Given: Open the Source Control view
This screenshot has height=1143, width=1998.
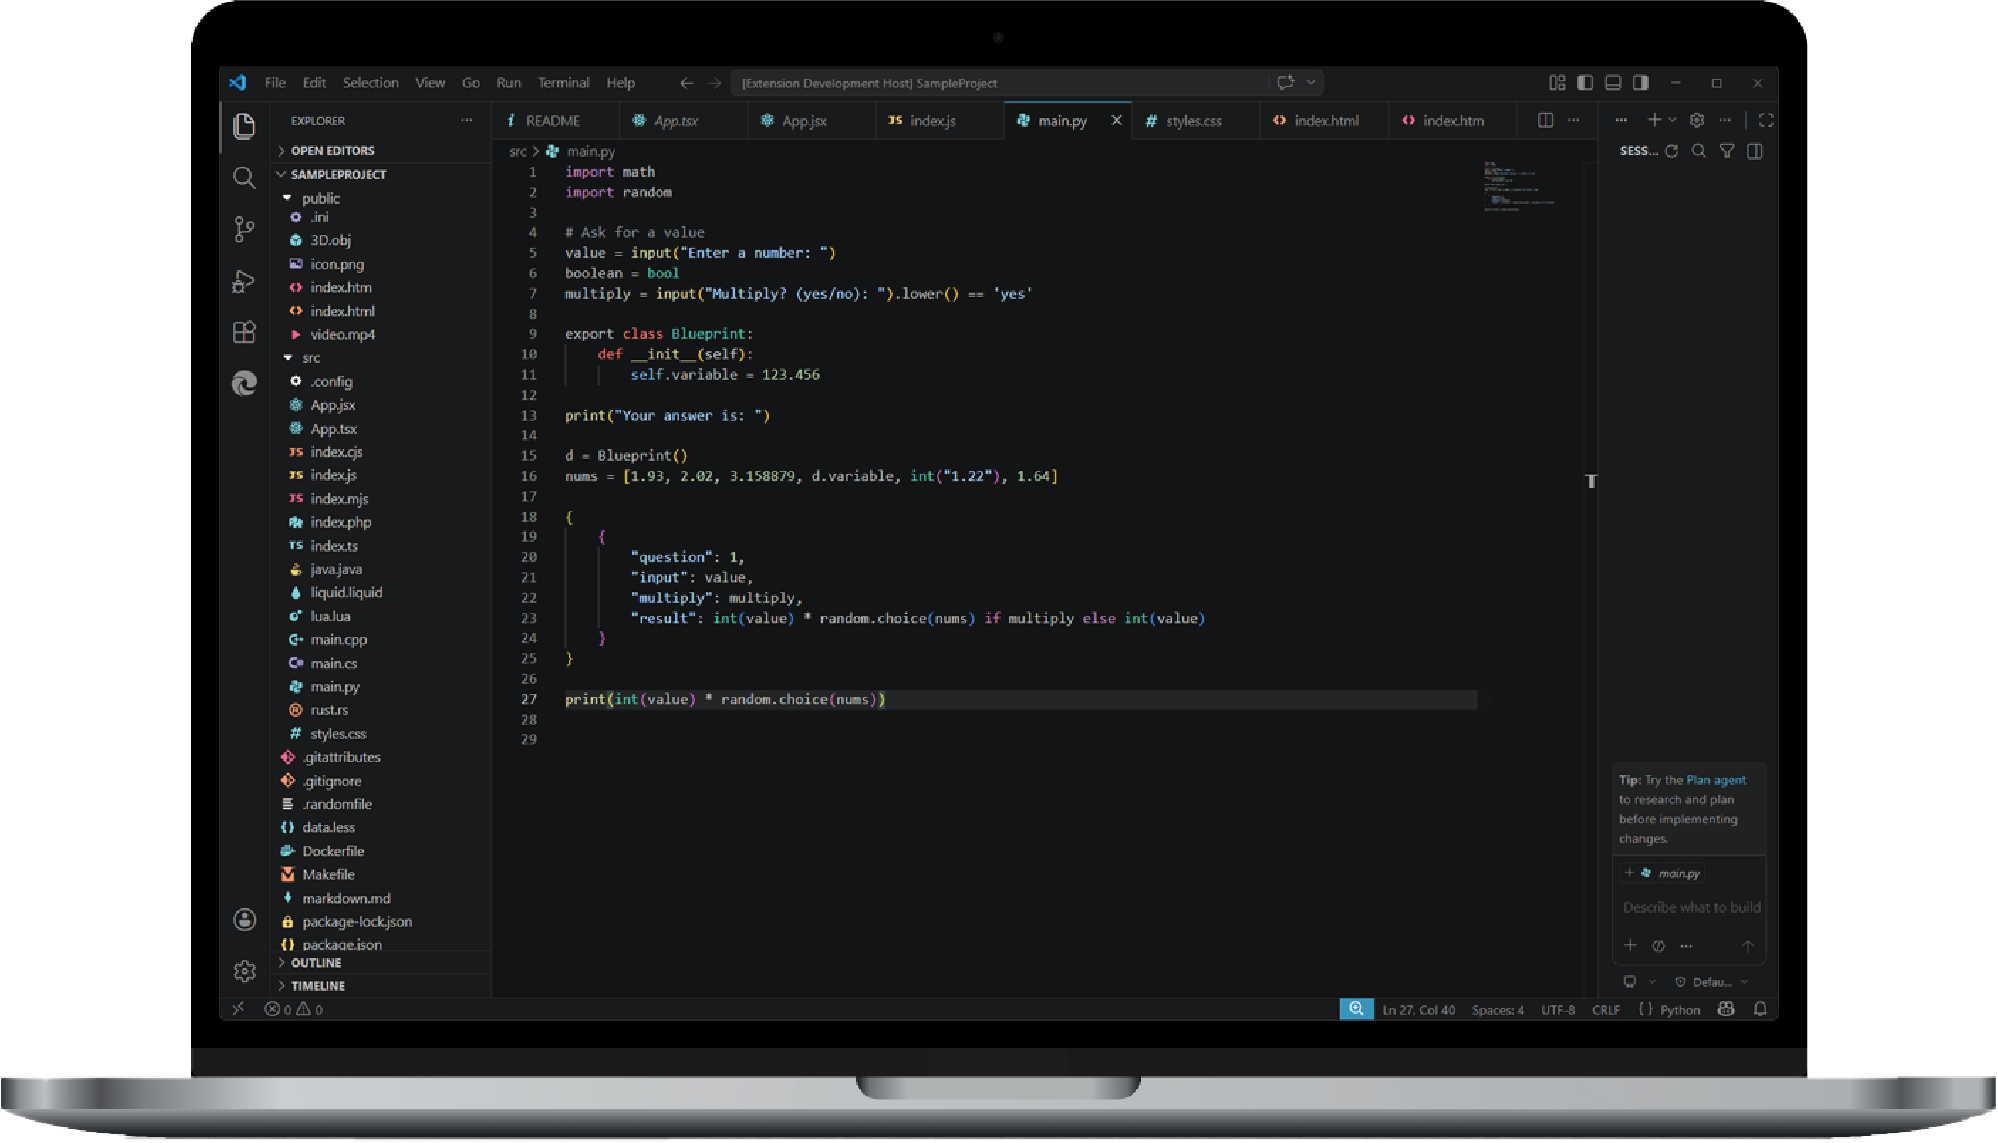Looking at the screenshot, I should (x=244, y=229).
